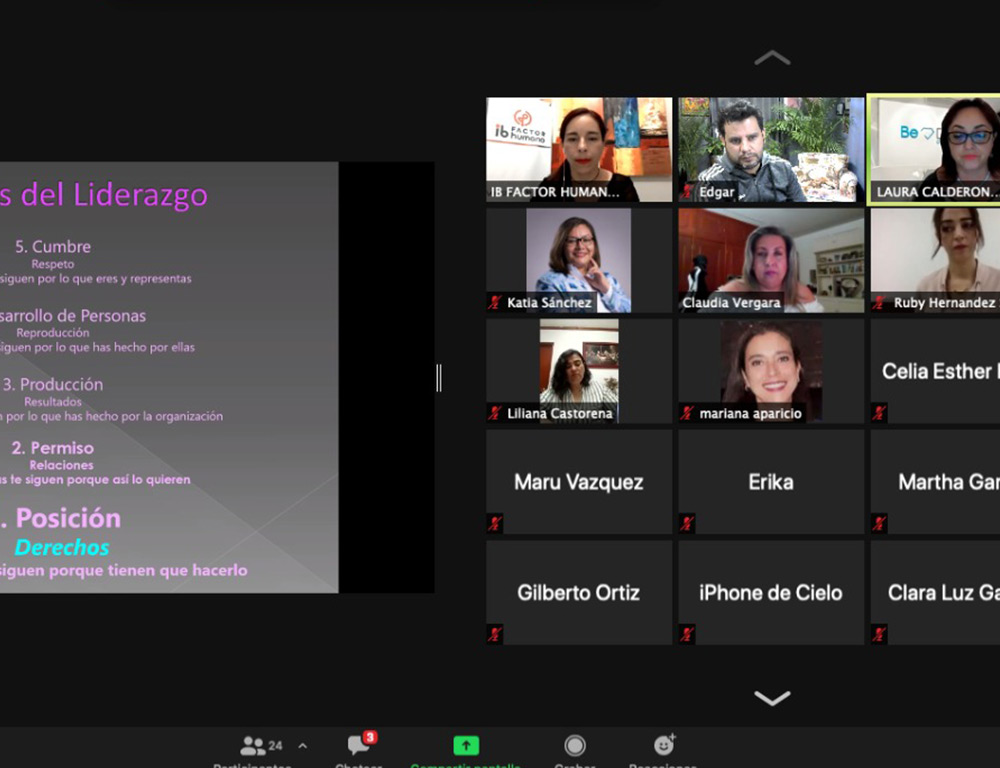Click muted mic icon on Gilberto Ortiz tile
Viewport: 1000px width, 768px height.
pos(495,634)
